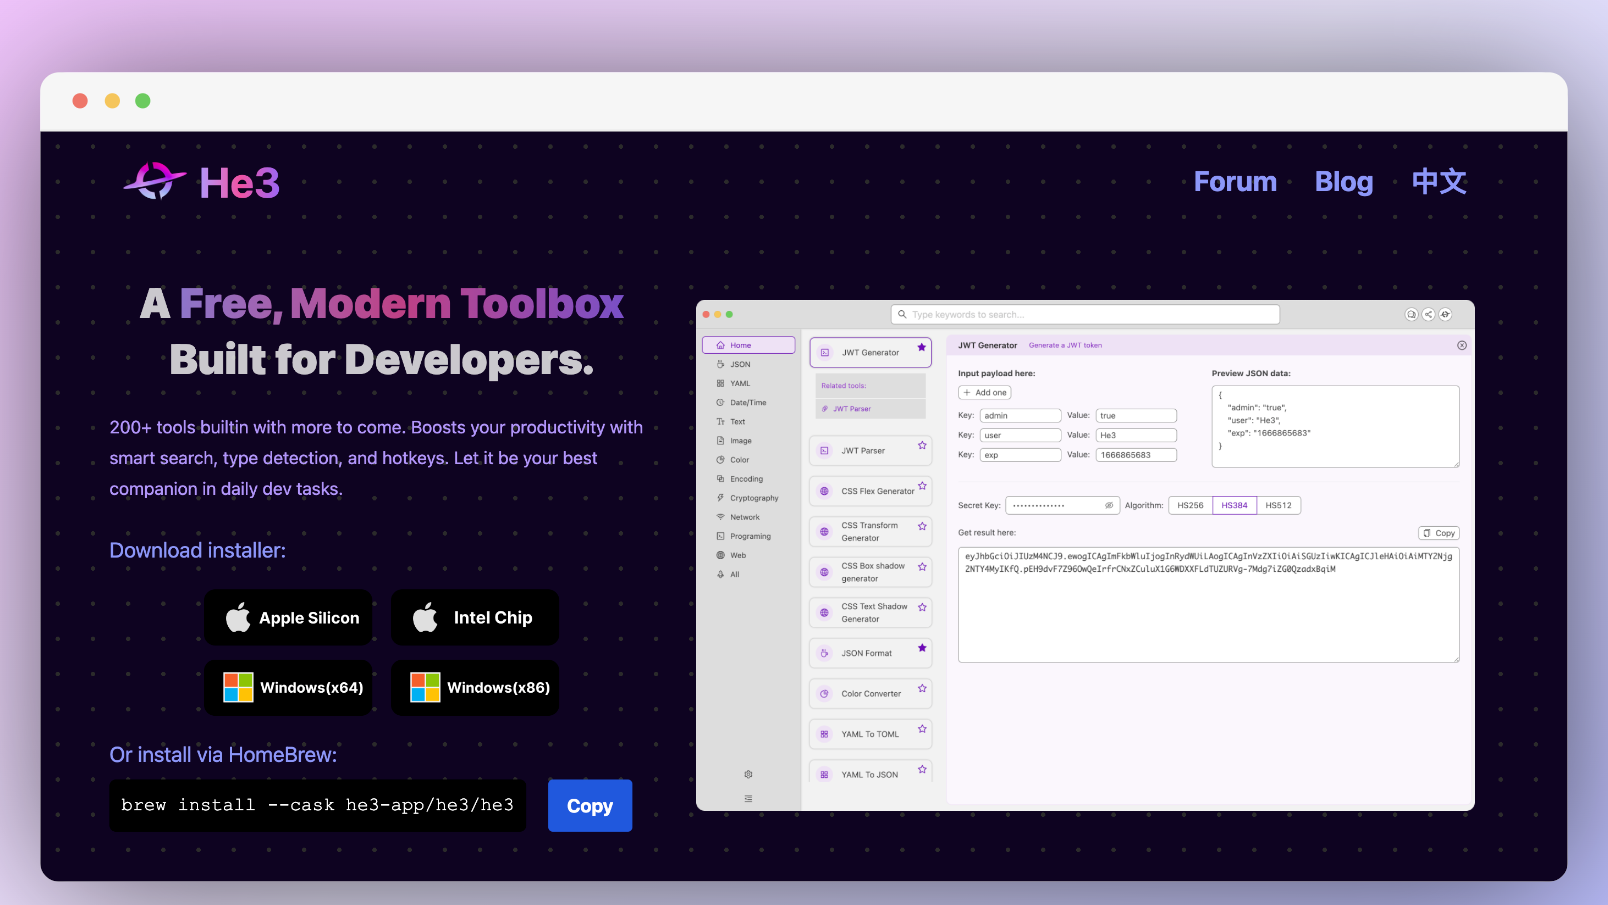Image resolution: width=1608 pixels, height=905 pixels.
Task: Download the Intel Chip installer
Action: coord(475,618)
